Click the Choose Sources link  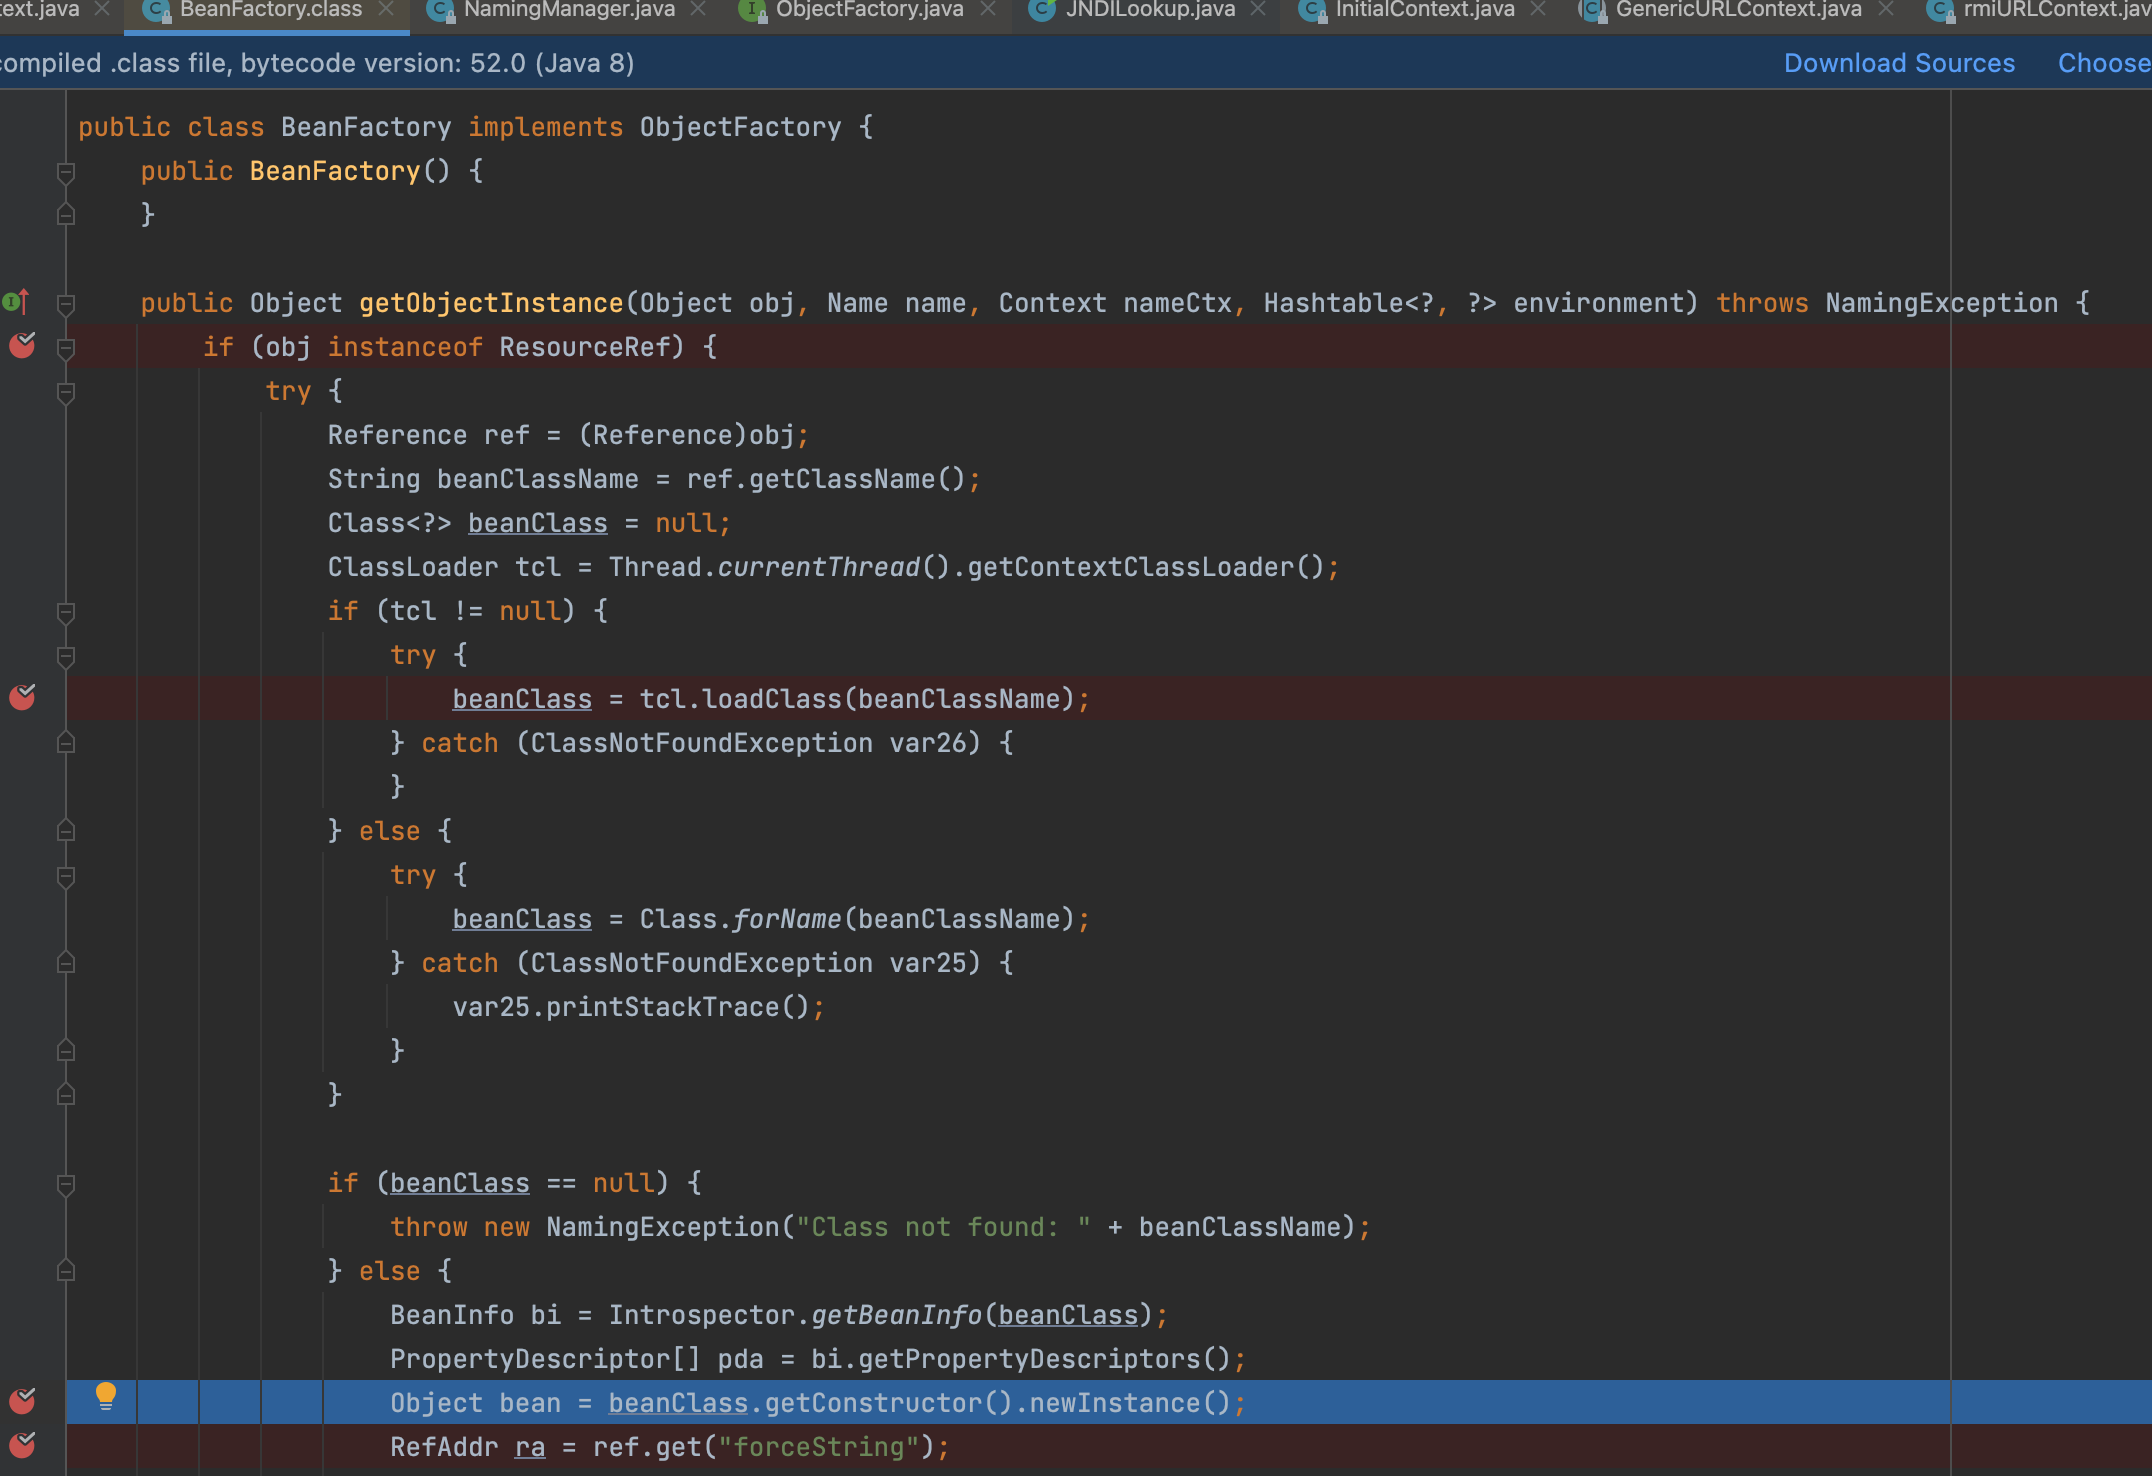(x=2104, y=63)
